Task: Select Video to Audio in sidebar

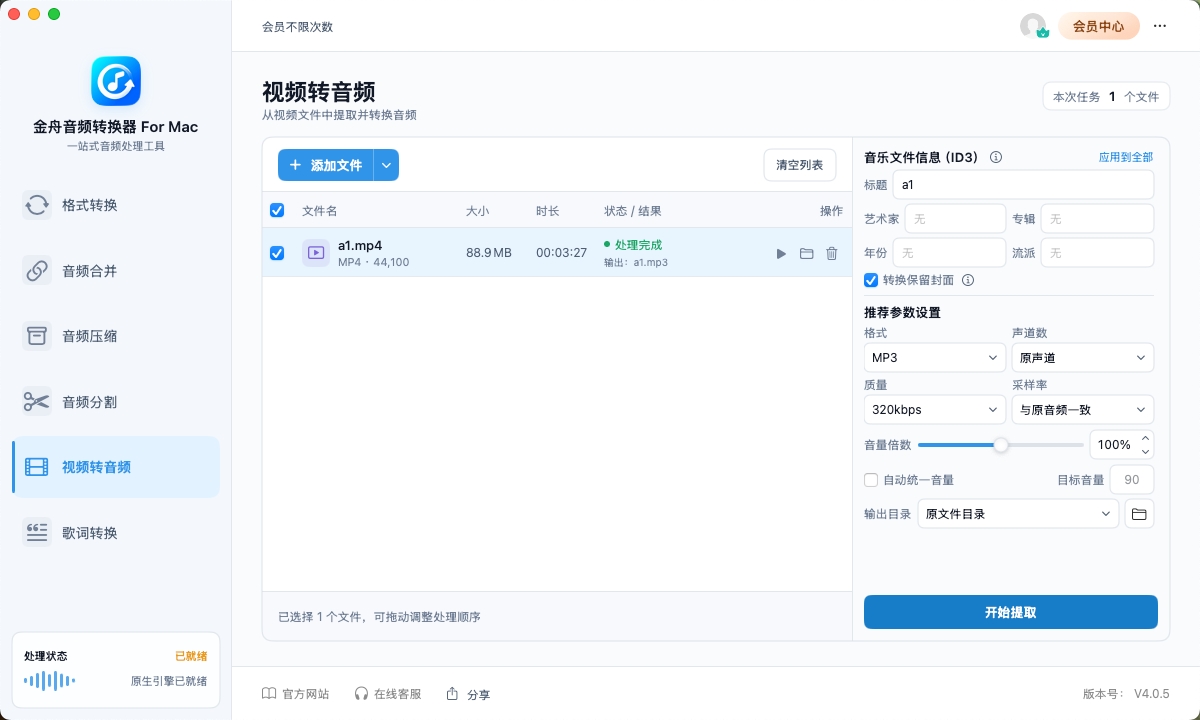Action: [x=116, y=467]
